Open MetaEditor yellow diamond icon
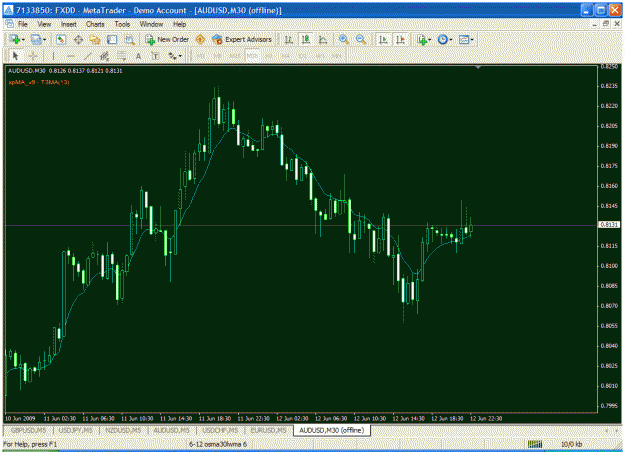This screenshot has width=625, height=452. pyautogui.click(x=200, y=39)
